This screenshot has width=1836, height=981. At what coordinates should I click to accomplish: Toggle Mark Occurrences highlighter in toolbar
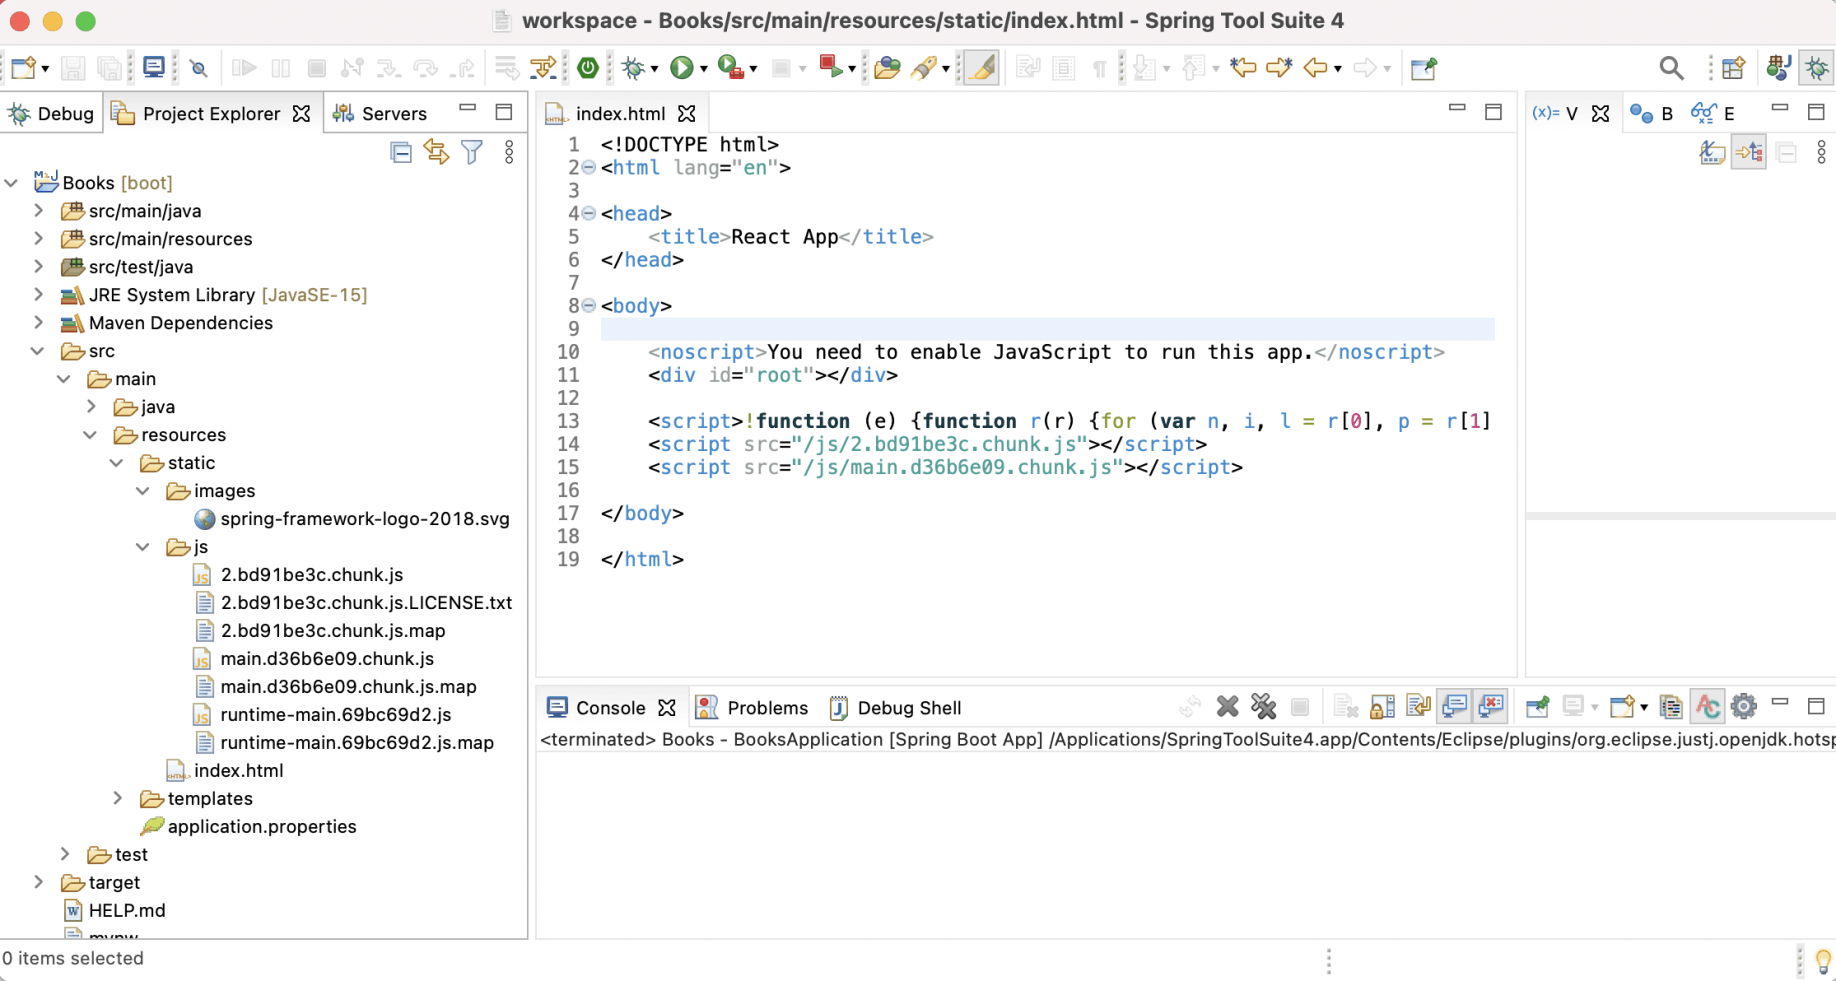pyautogui.click(x=982, y=68)
